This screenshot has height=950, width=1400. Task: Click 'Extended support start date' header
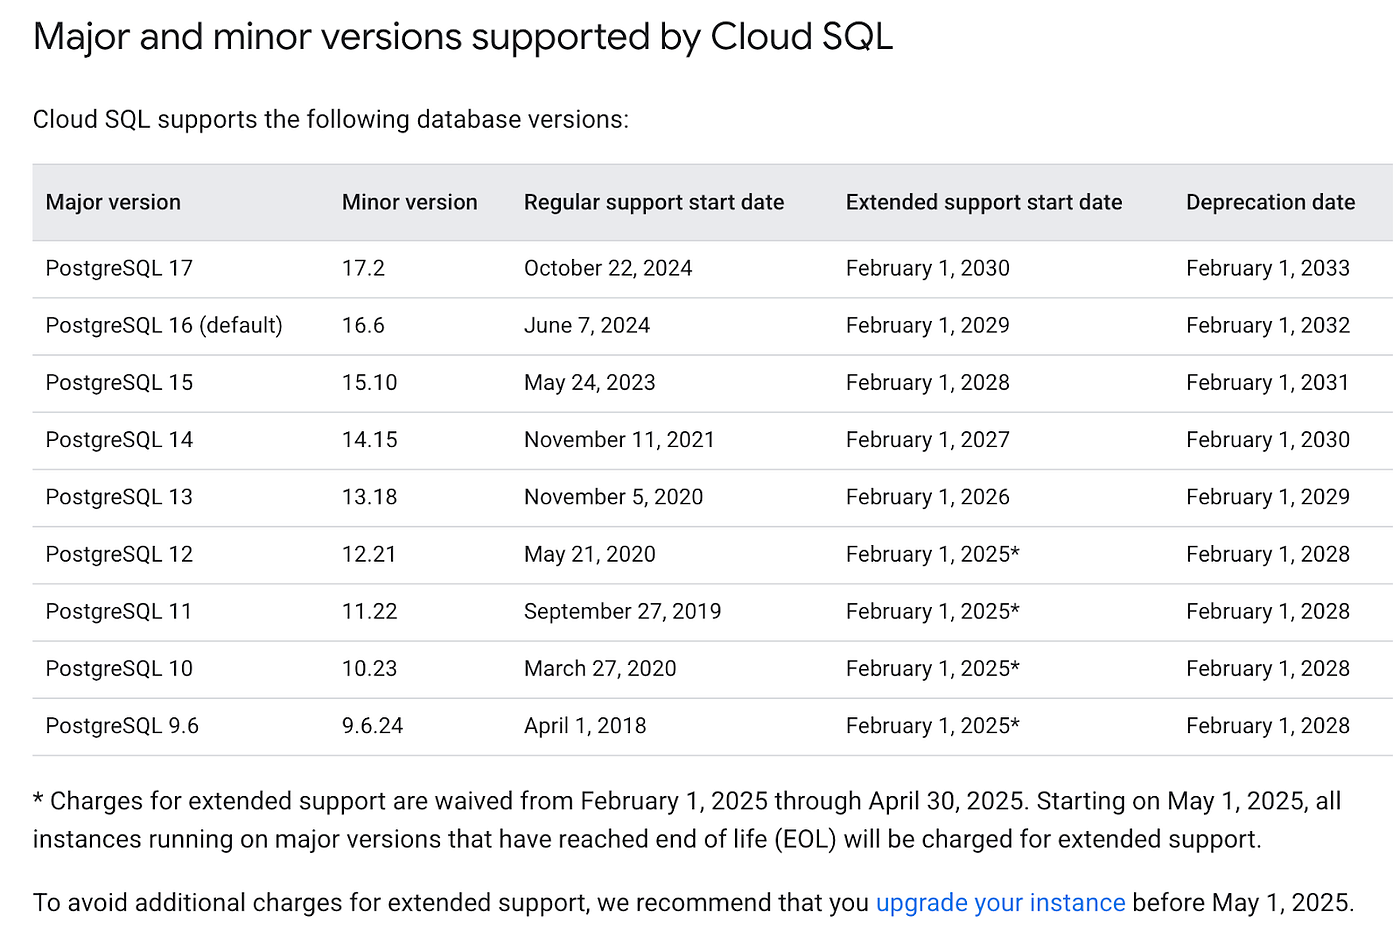pos(984,202)
